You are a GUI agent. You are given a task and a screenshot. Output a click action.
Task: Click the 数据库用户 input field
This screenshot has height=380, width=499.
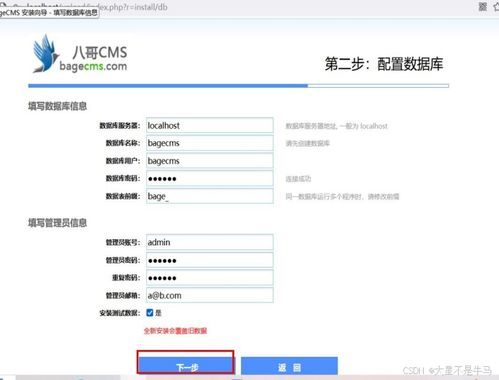point(210,161)
